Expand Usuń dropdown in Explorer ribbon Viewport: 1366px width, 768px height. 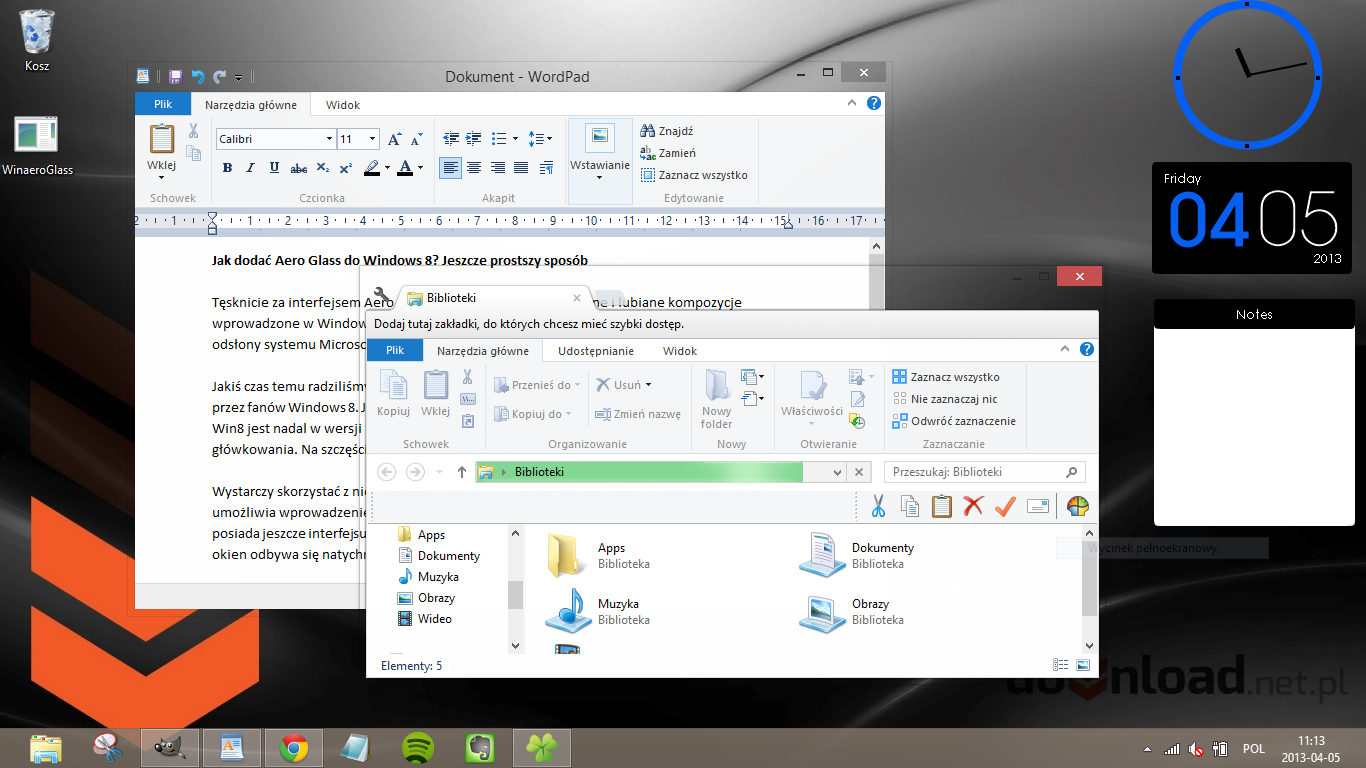[648, 384]
